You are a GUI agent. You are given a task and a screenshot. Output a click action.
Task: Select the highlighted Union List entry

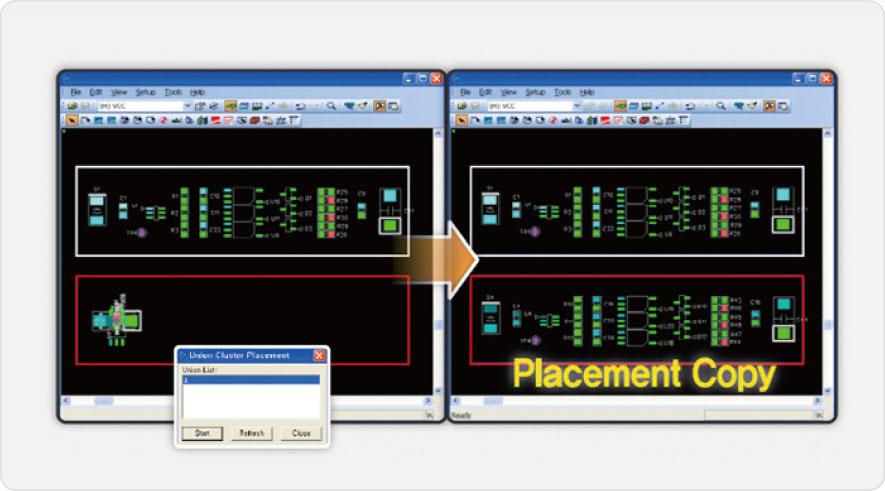coord(250,380)
